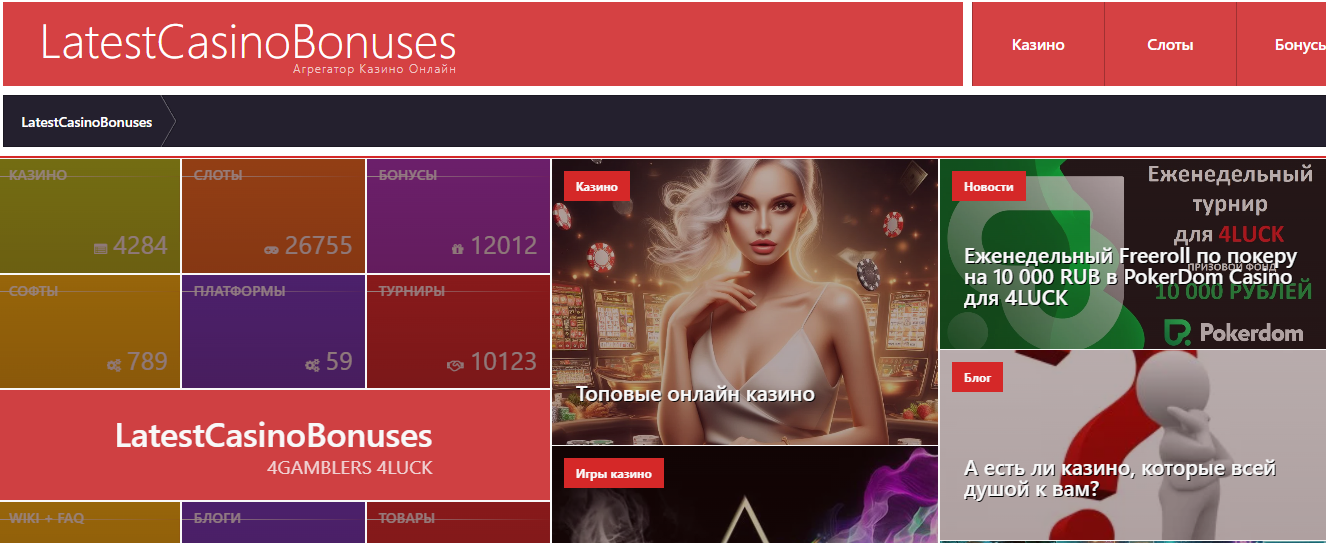The width and height of the screenshot is (1326, 543).
Task: Open the Платформы category tile
Action: [273, 331]
